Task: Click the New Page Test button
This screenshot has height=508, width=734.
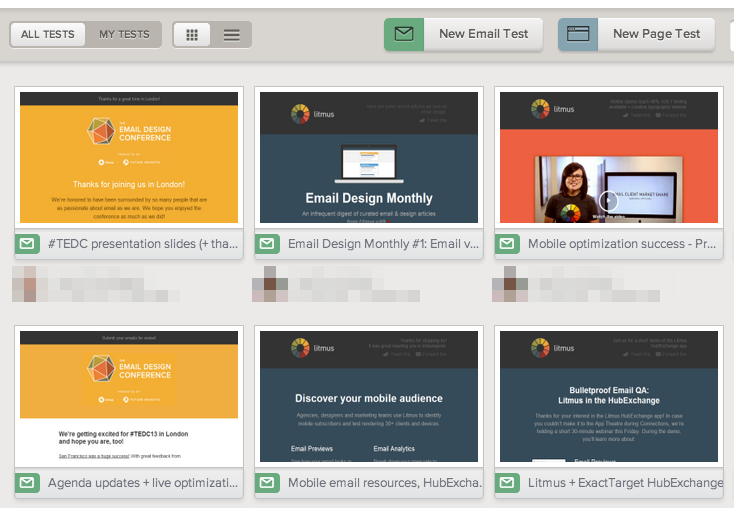Action: [637, 34]
